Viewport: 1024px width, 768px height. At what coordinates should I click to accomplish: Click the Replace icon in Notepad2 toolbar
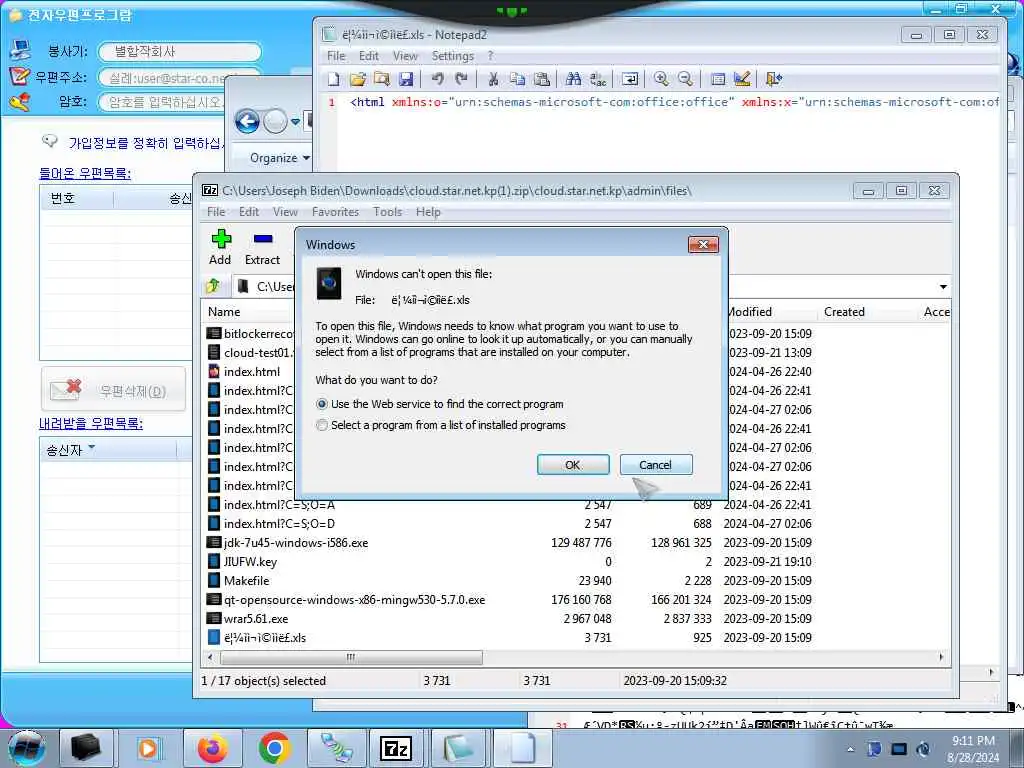598,79
